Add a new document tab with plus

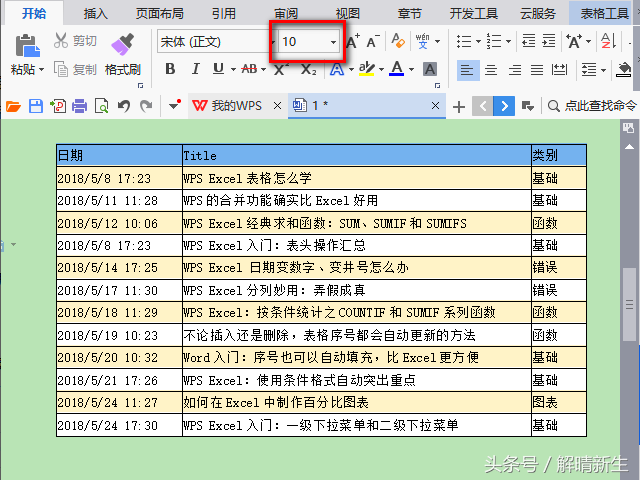click(x=459, y=107)
